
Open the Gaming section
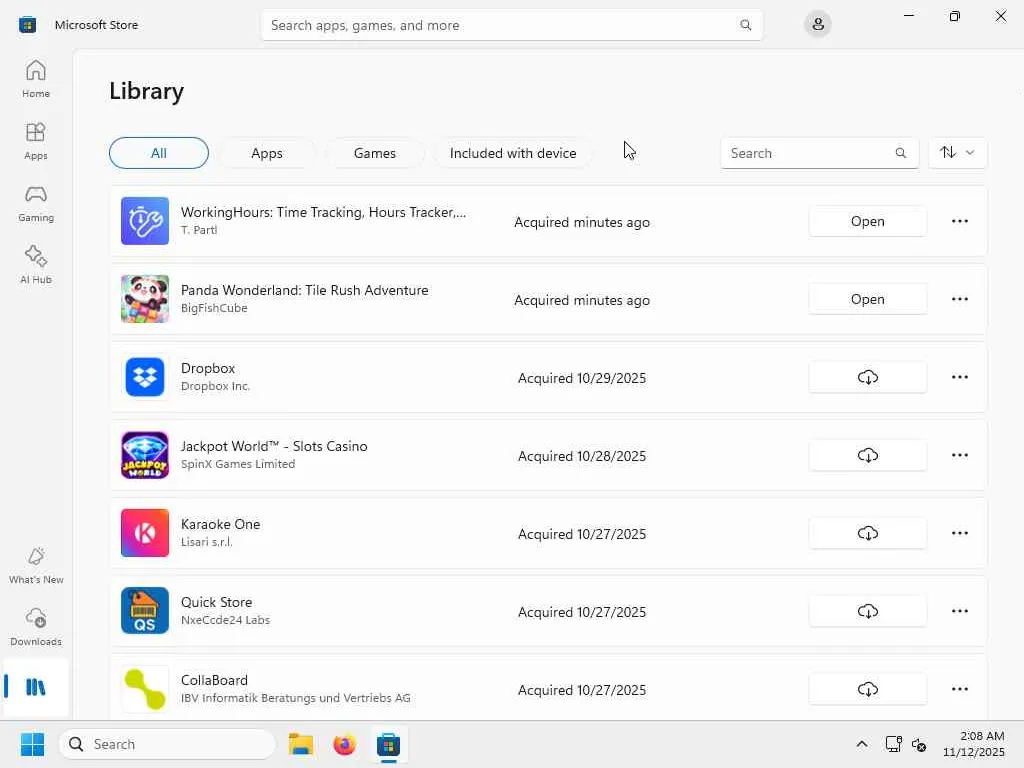[36, 203]
